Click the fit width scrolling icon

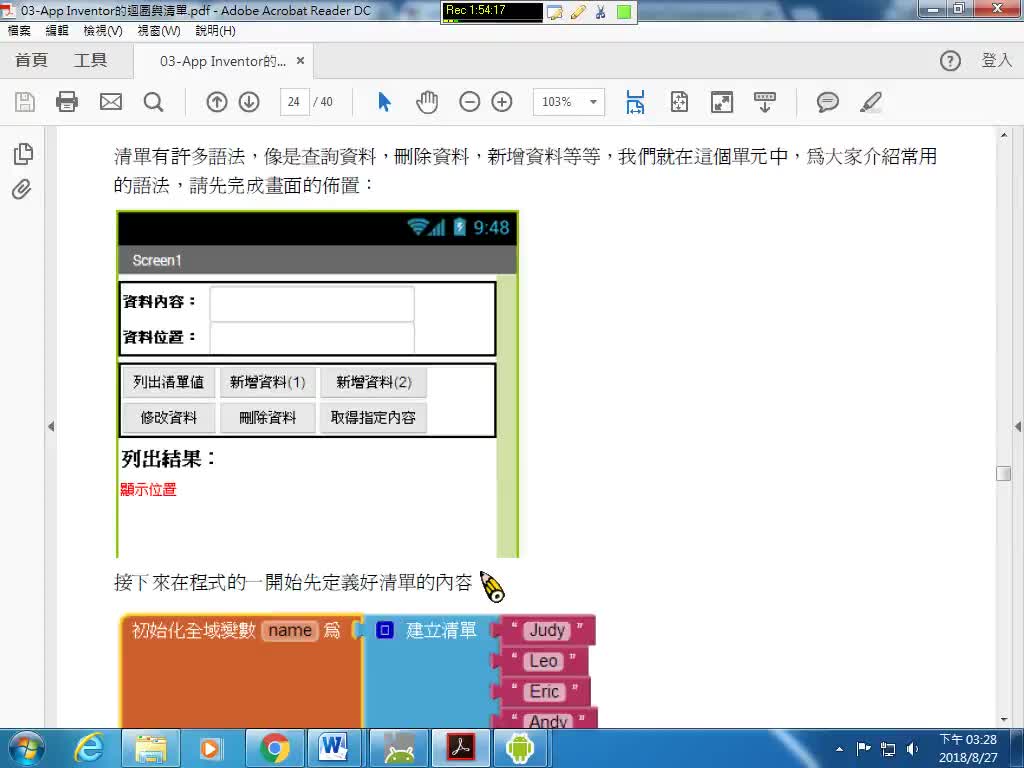click(635, 102)
